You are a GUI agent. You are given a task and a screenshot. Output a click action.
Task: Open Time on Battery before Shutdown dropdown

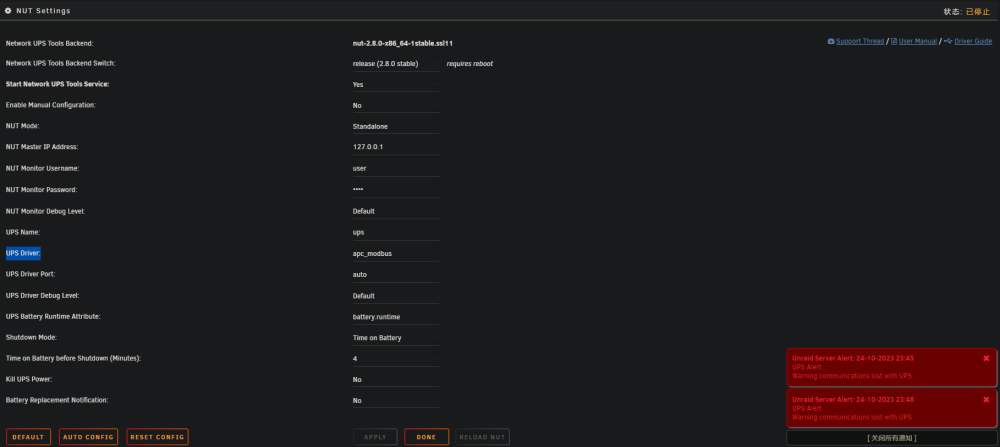coord(395,359)
